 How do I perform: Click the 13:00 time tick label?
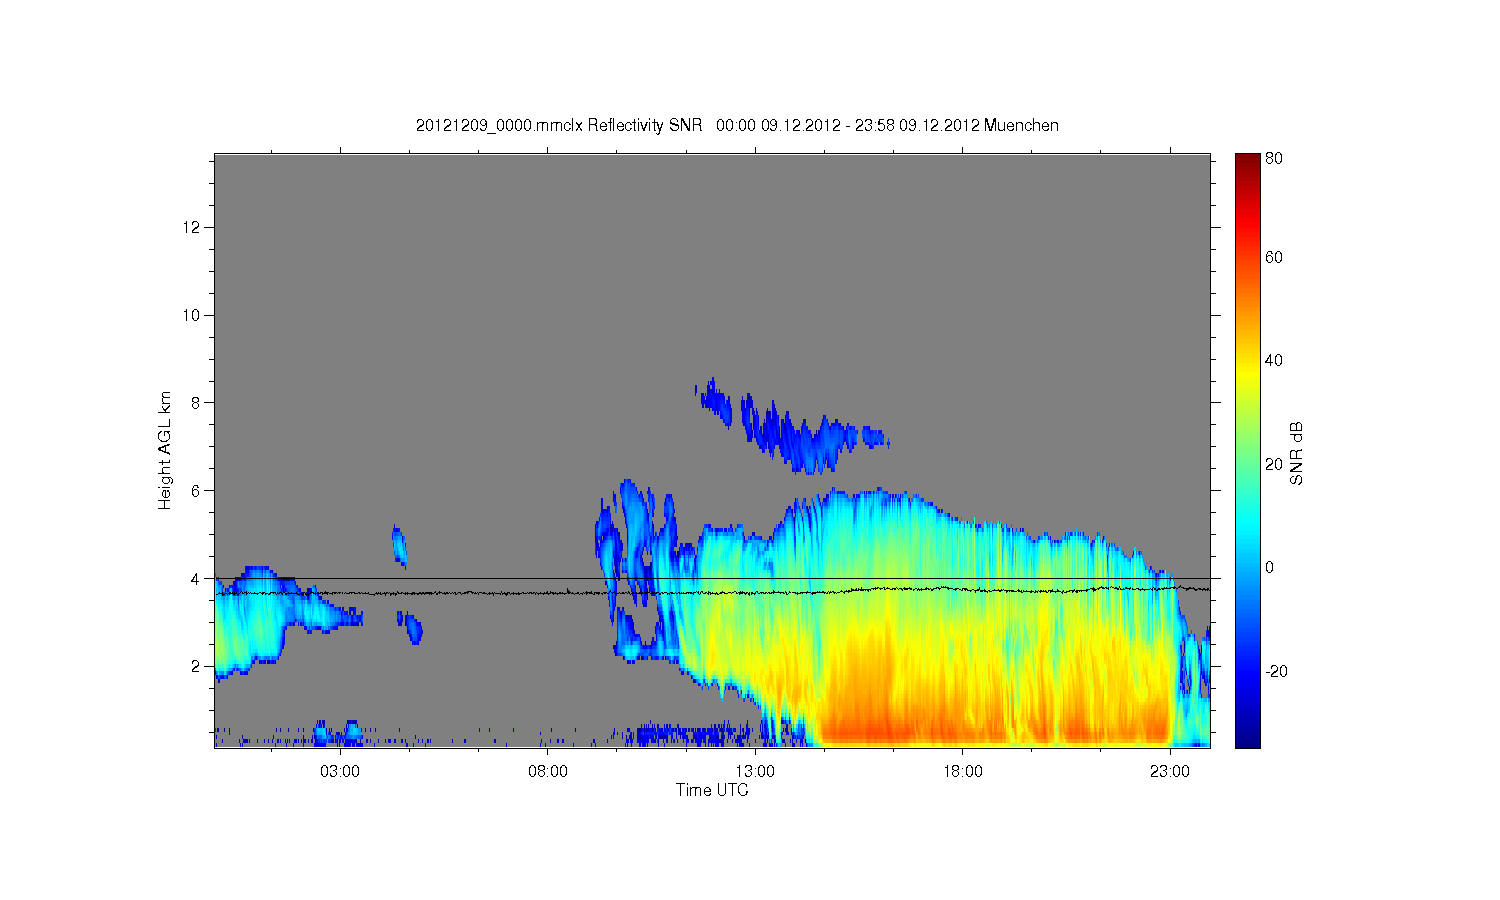[756, 771]
